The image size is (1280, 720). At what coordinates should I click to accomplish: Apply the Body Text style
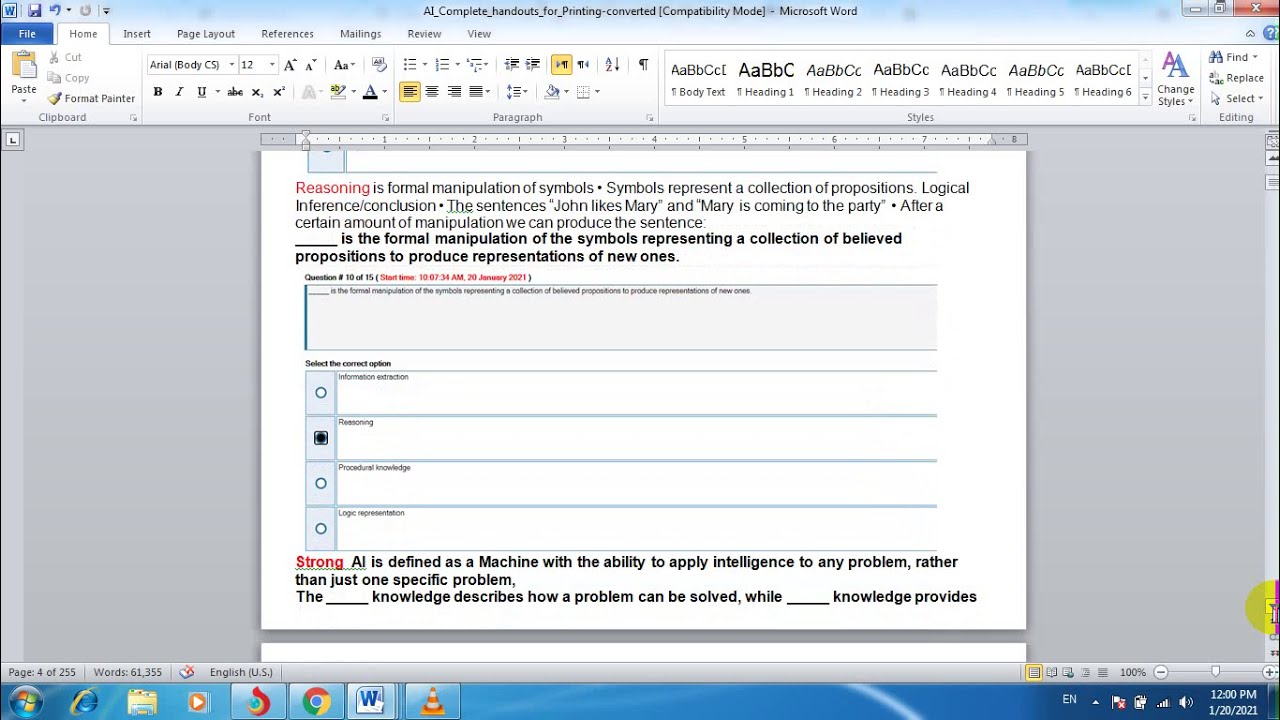coord(698,79)
